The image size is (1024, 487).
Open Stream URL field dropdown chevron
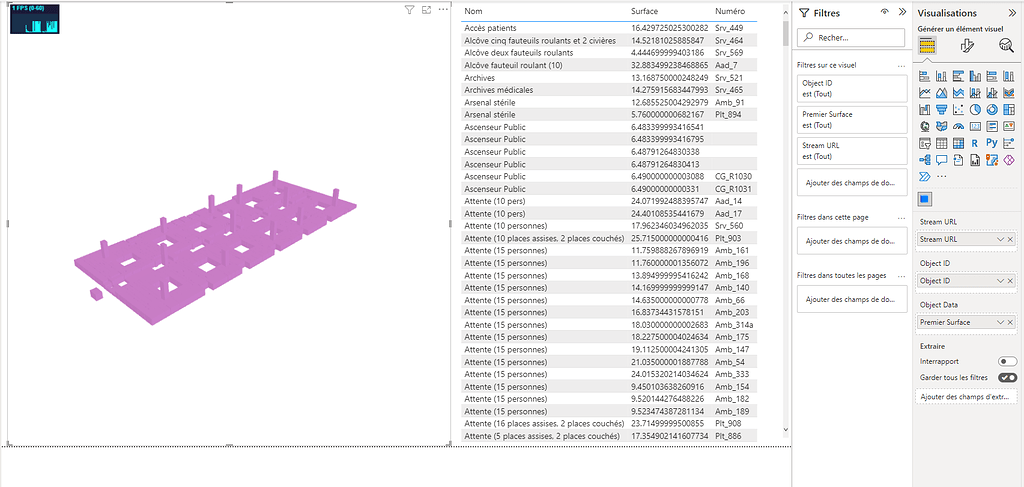tap(1000, 240)
